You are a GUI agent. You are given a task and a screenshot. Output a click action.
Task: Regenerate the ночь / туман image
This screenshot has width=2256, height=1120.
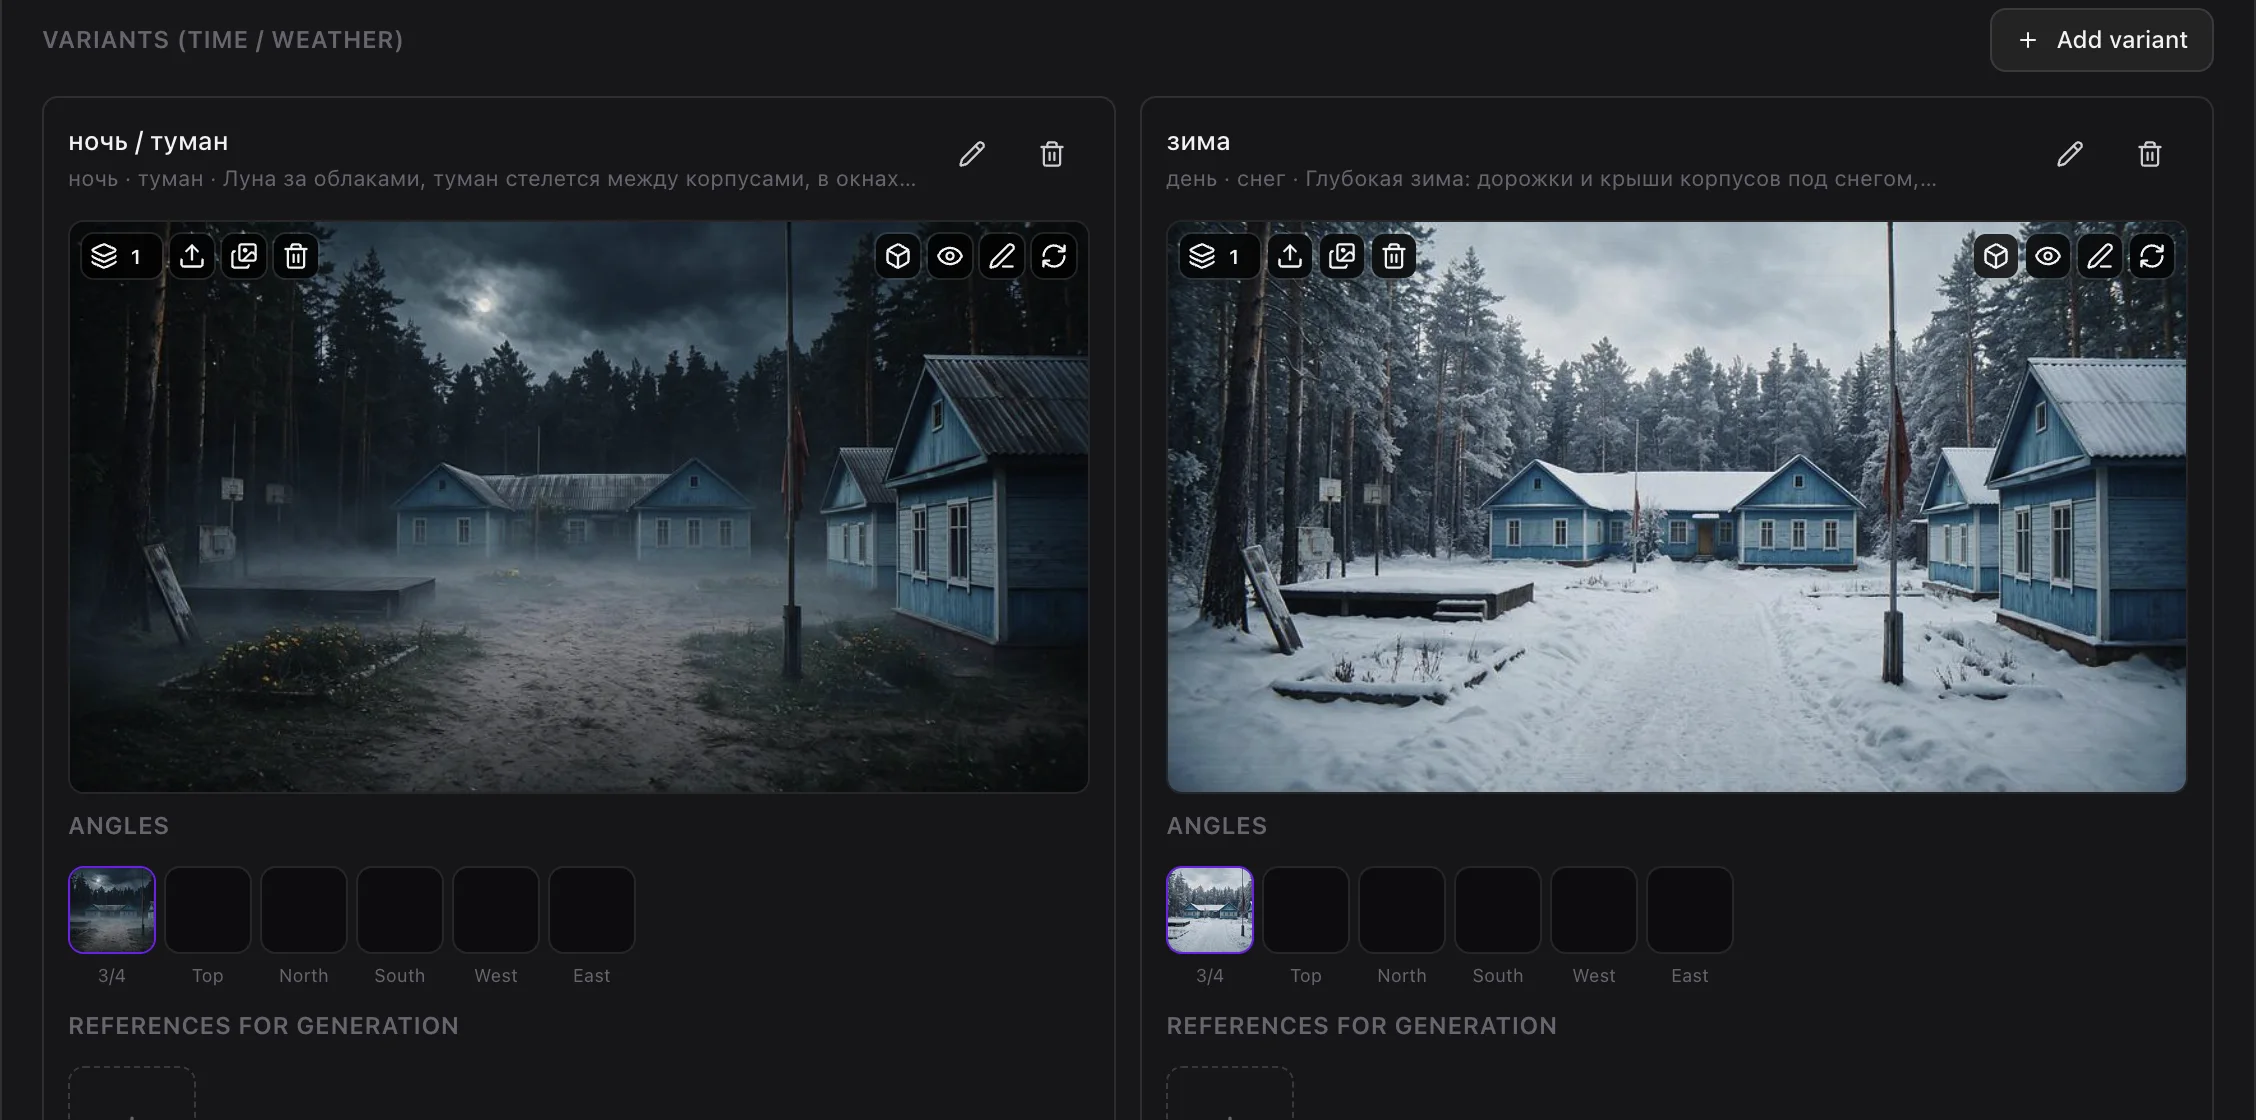click(1054, 257)
